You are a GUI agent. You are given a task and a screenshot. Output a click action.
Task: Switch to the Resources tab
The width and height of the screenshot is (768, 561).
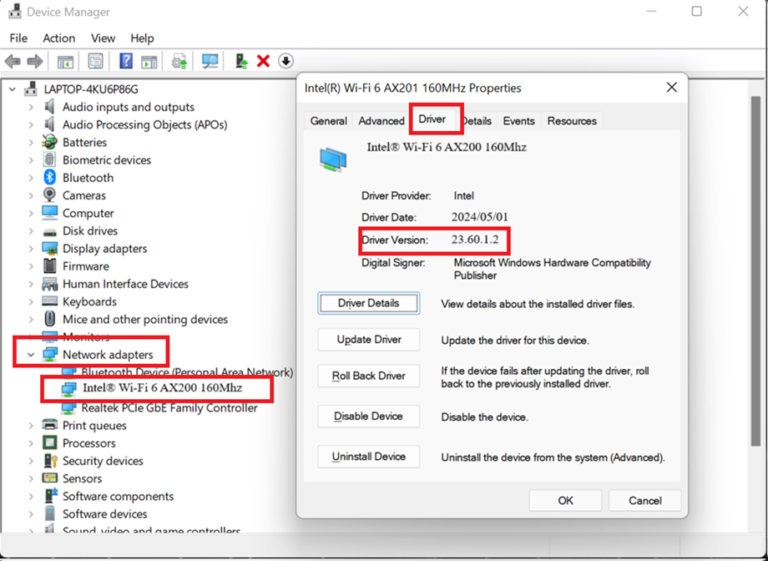[x=572, y=121]
